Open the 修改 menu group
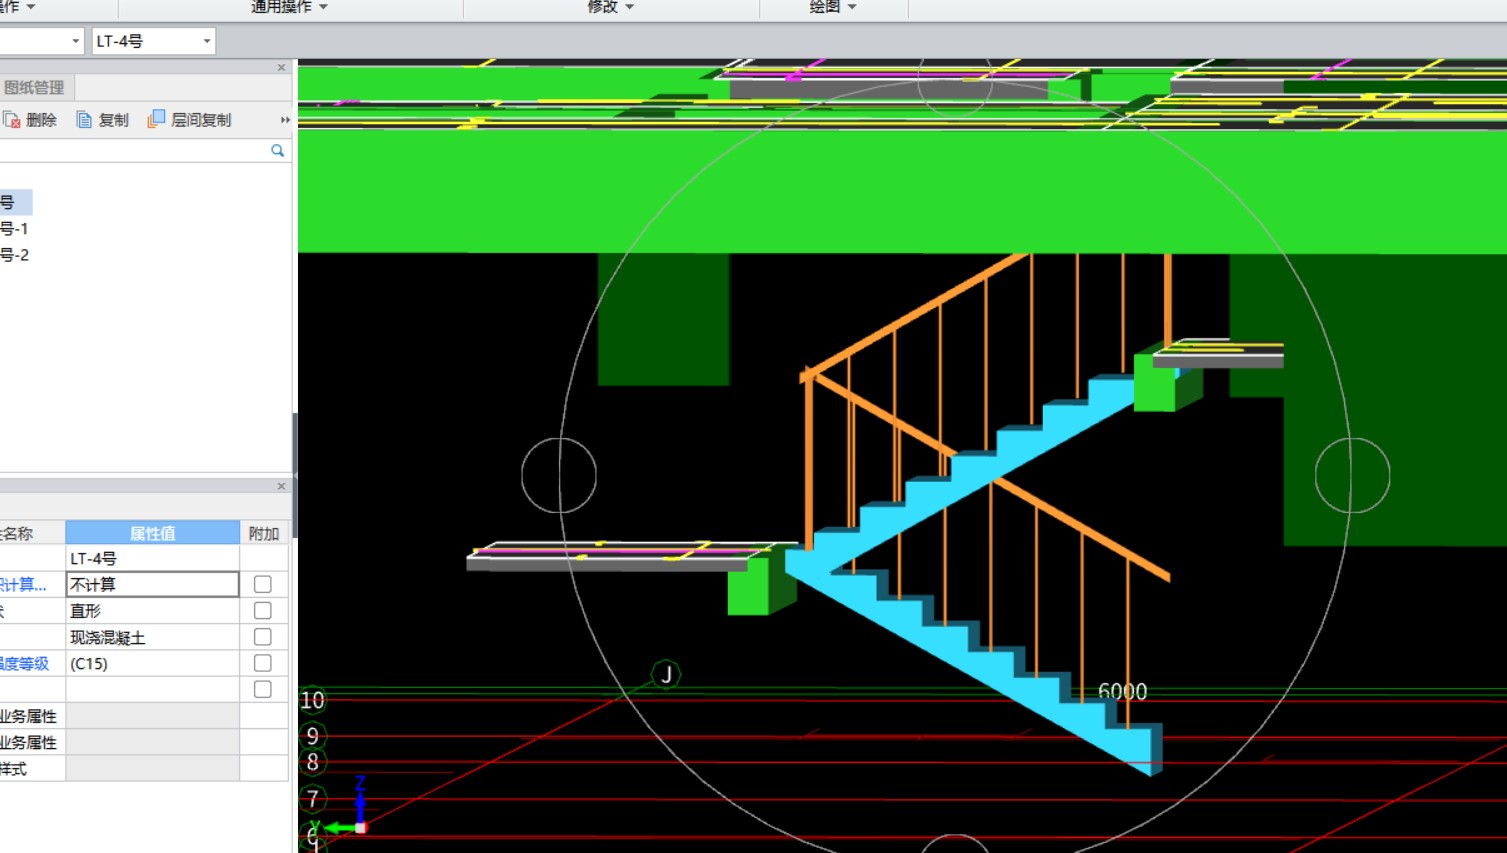The width and height of the screenshot is (1507, 853). tap(610, 7)
